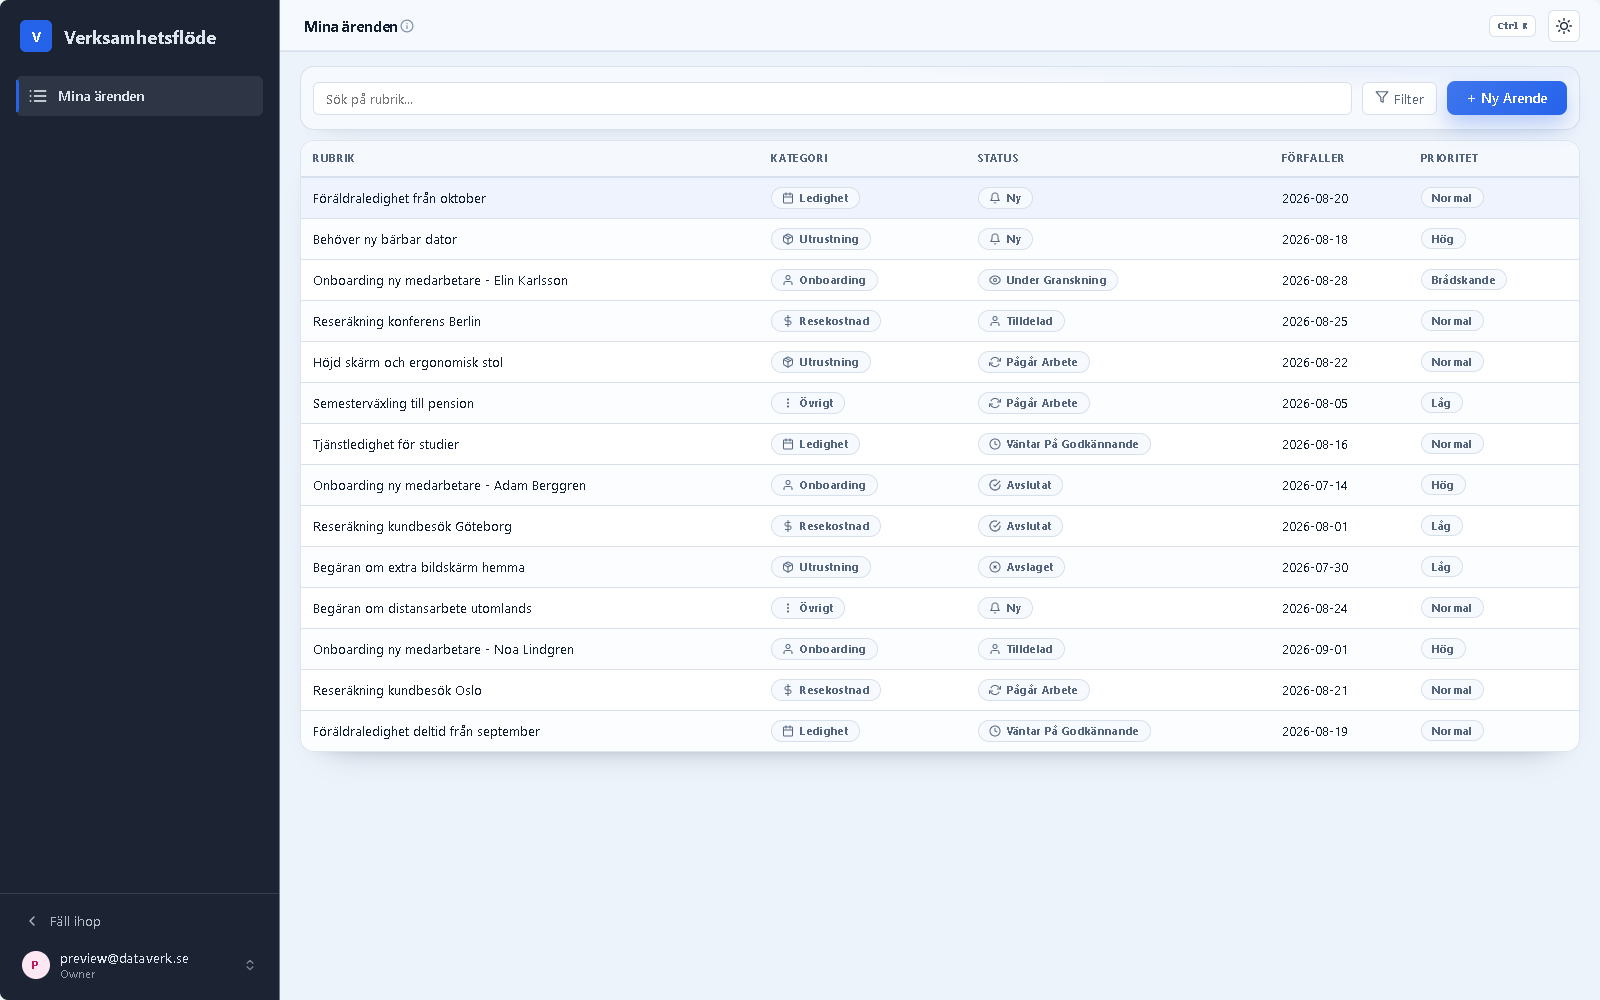The width and height of the screenshot is (1600, 1000).
Task: Toggle the light/dark theme sun icon
Action: click(1564, 26)
